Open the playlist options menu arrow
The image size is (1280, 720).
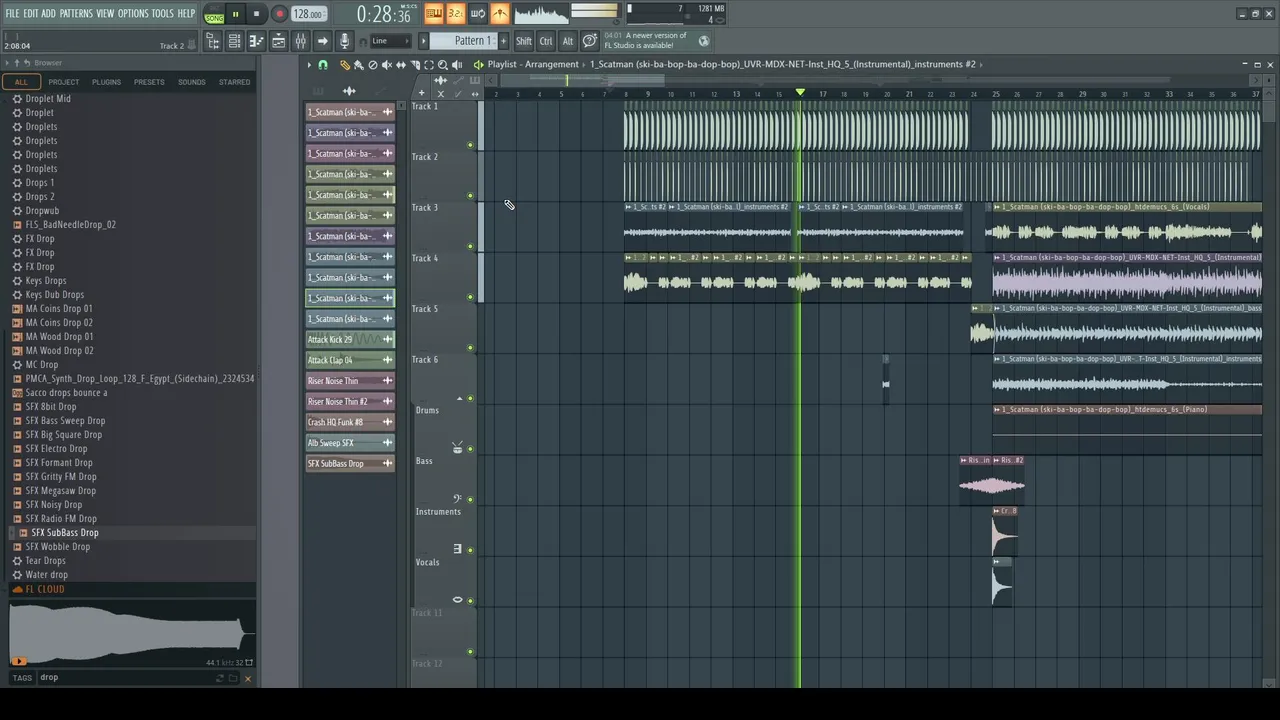point(309,65)
